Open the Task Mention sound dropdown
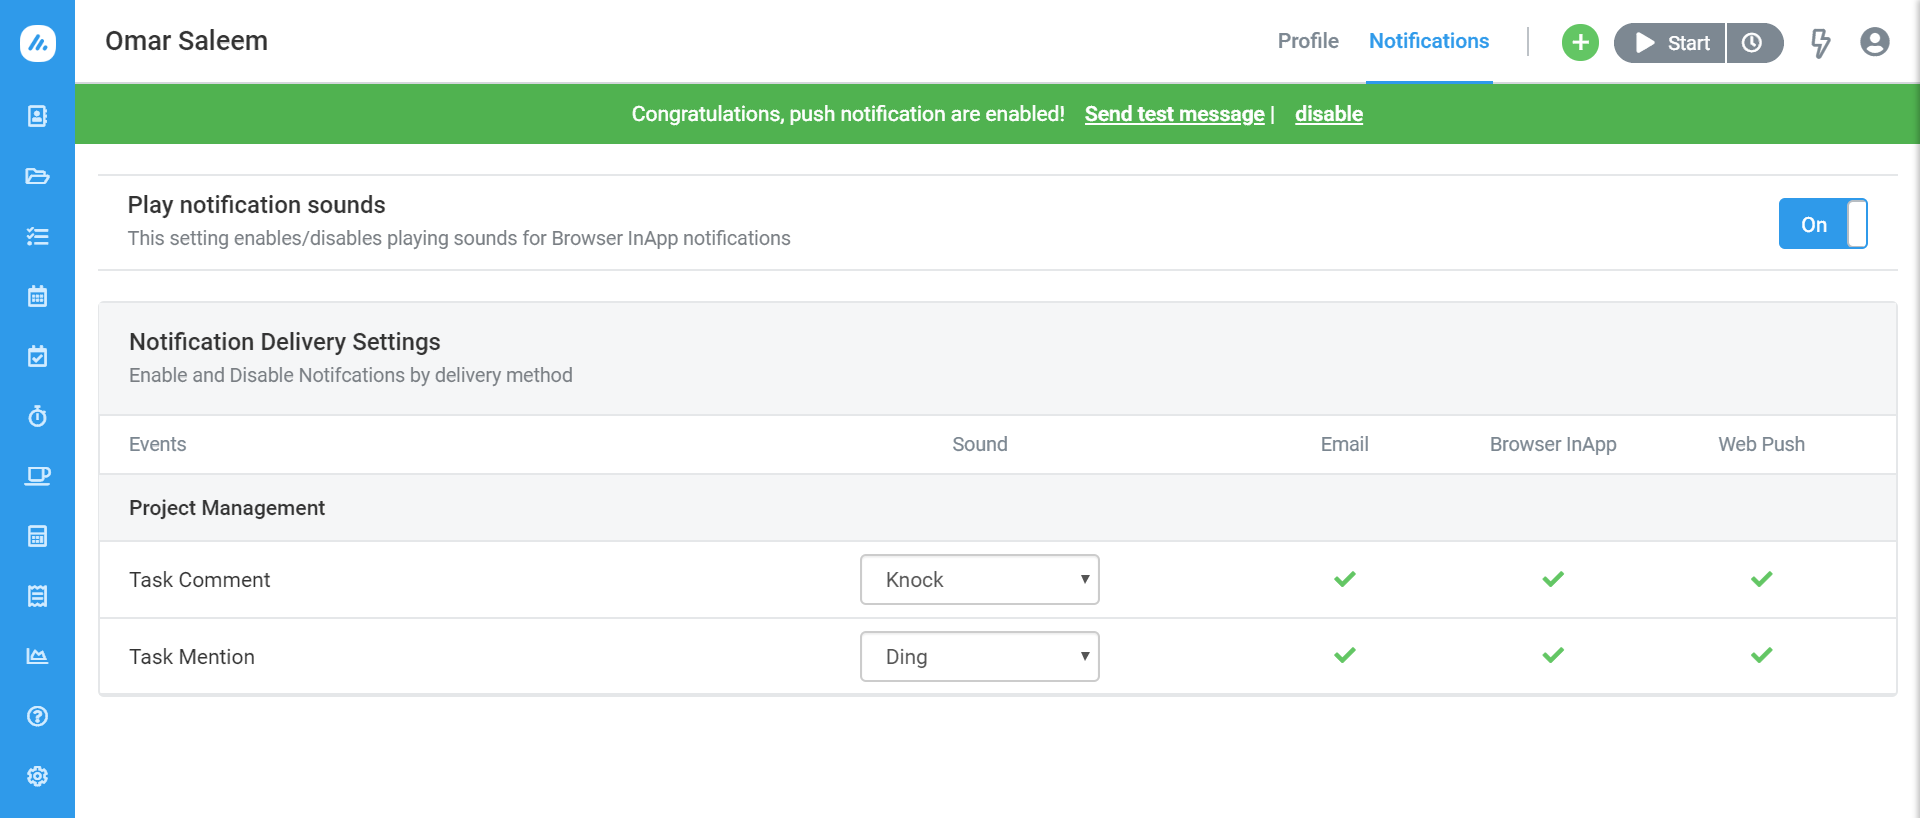Screen dimensions: 1920x818 980,657
